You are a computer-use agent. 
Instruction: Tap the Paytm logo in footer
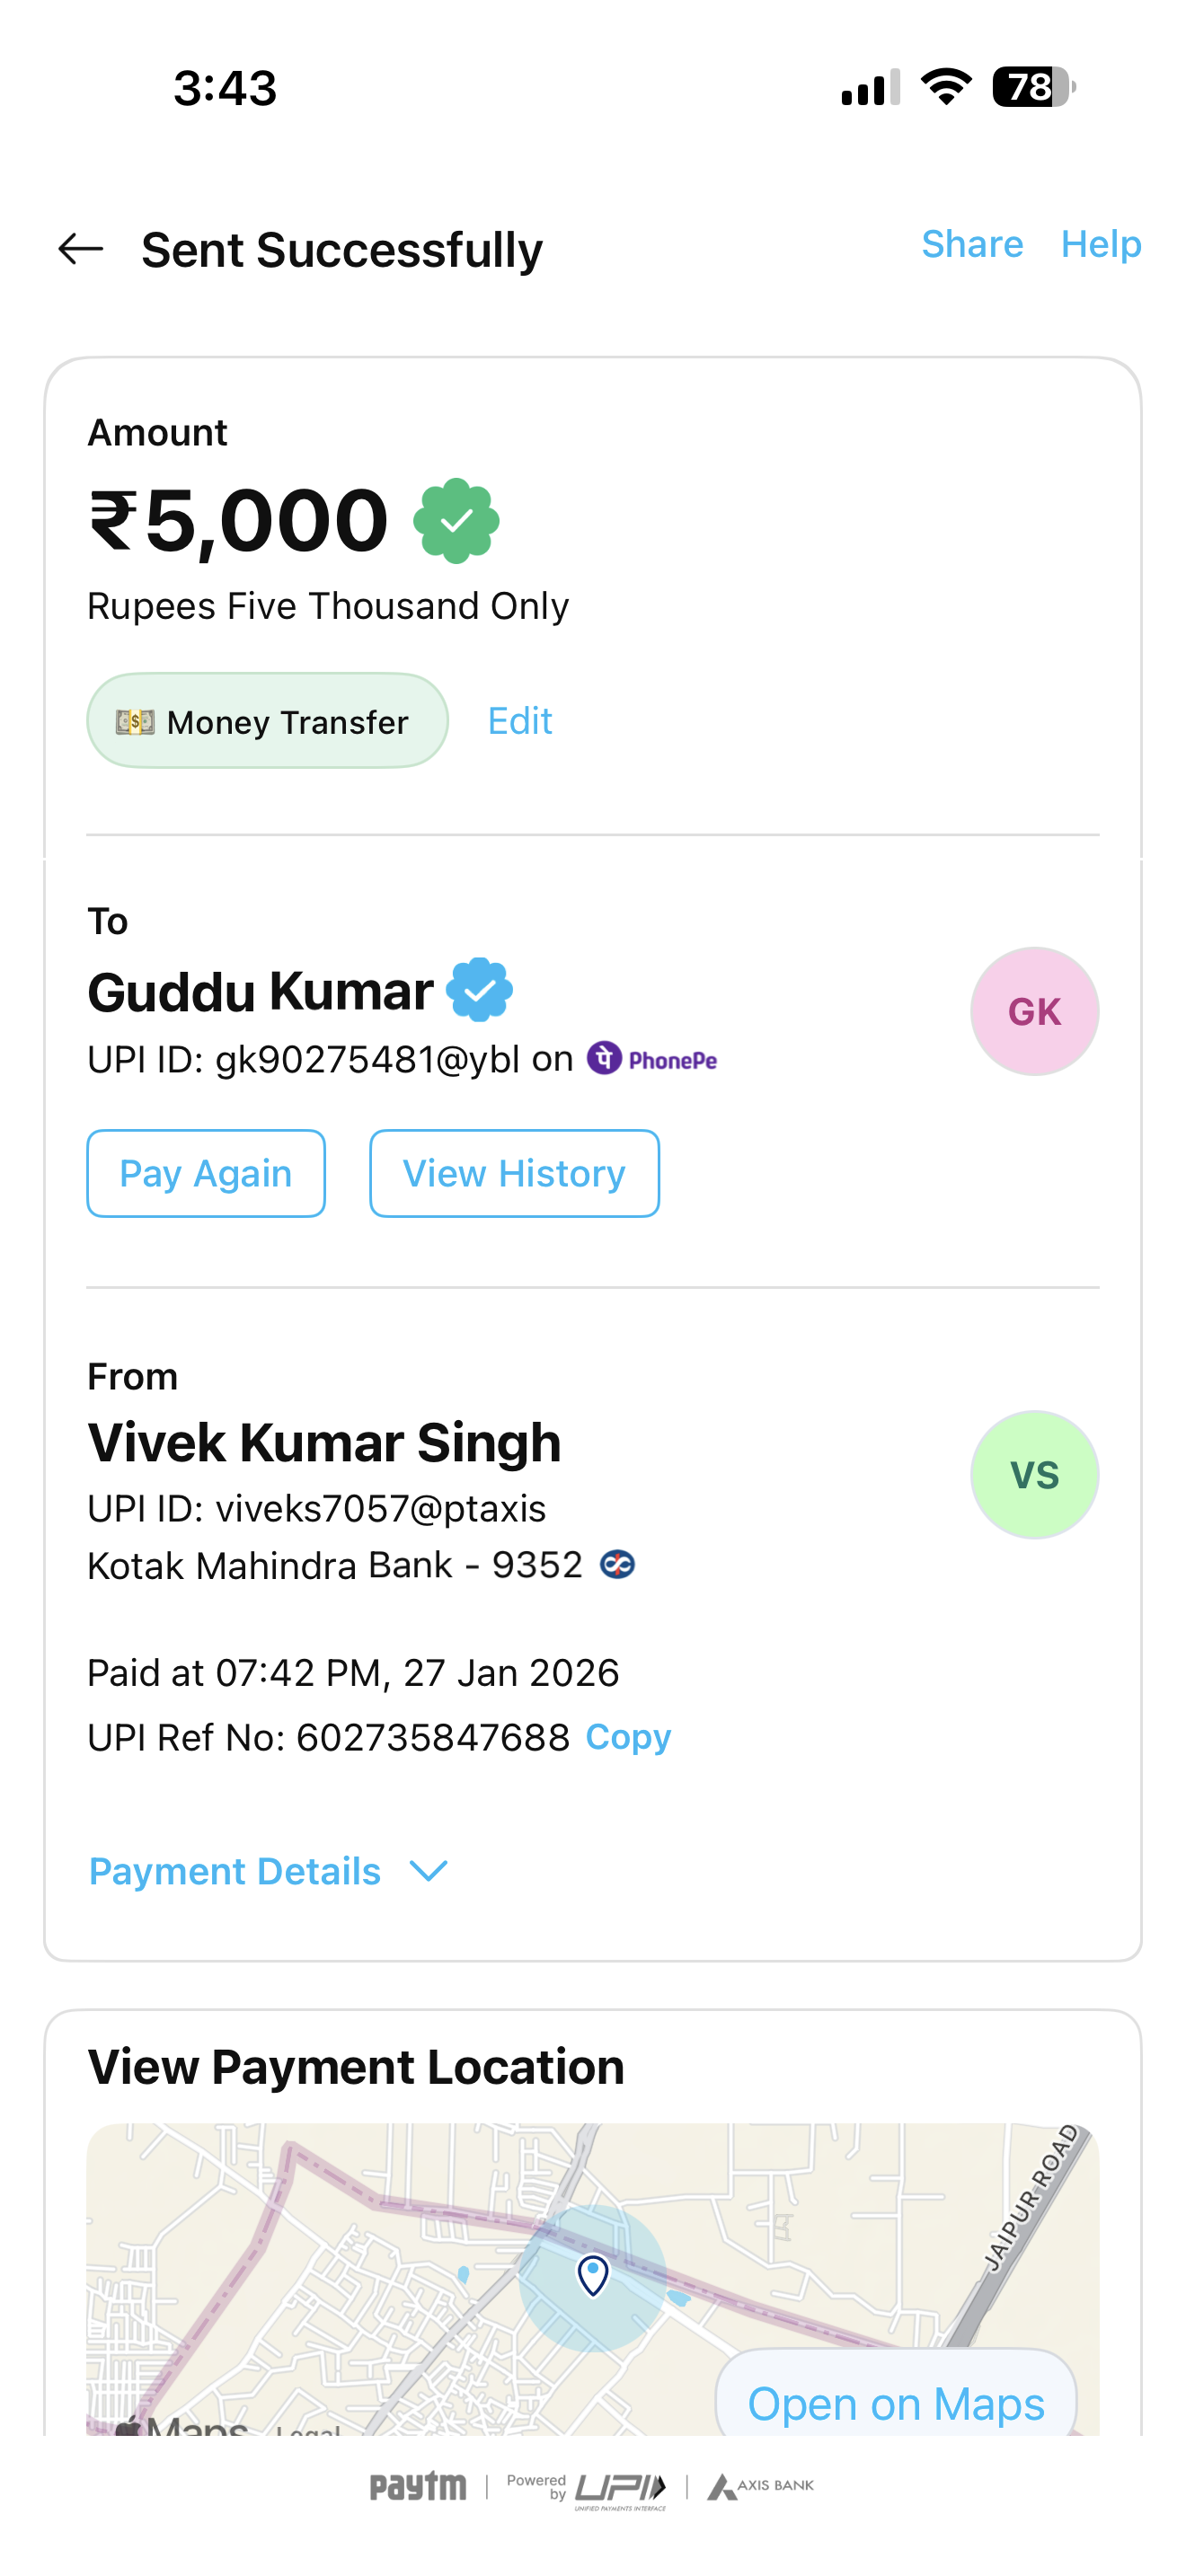coord(418,2486)
